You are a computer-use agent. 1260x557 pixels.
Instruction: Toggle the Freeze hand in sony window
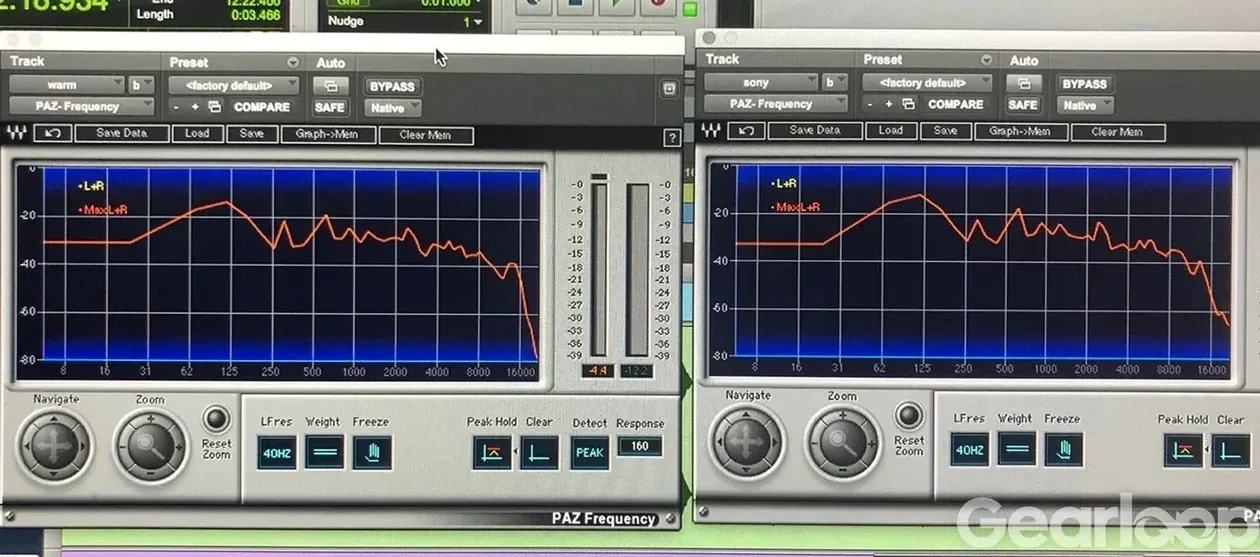click(1064, 449)
